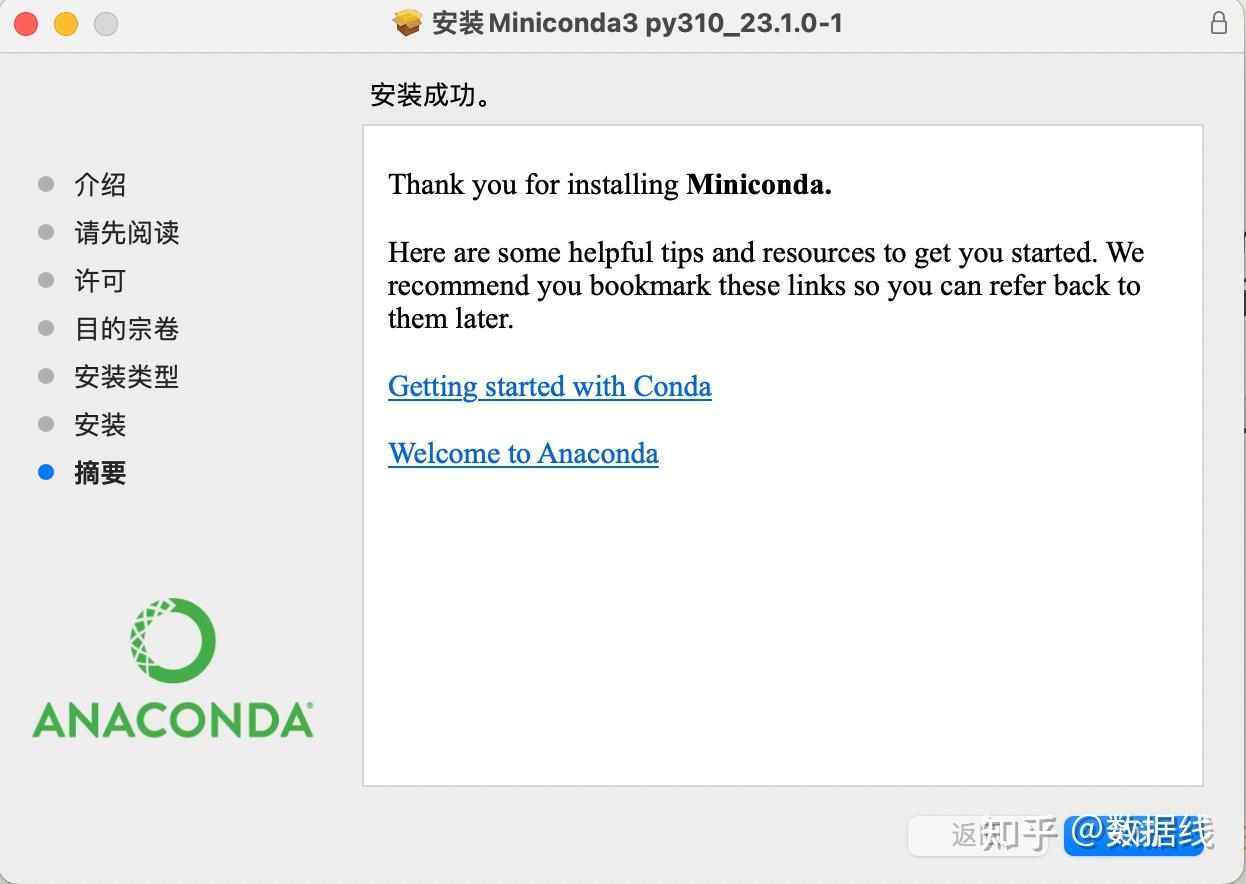Select the 安装 step in sidebar

coord(100,425)
